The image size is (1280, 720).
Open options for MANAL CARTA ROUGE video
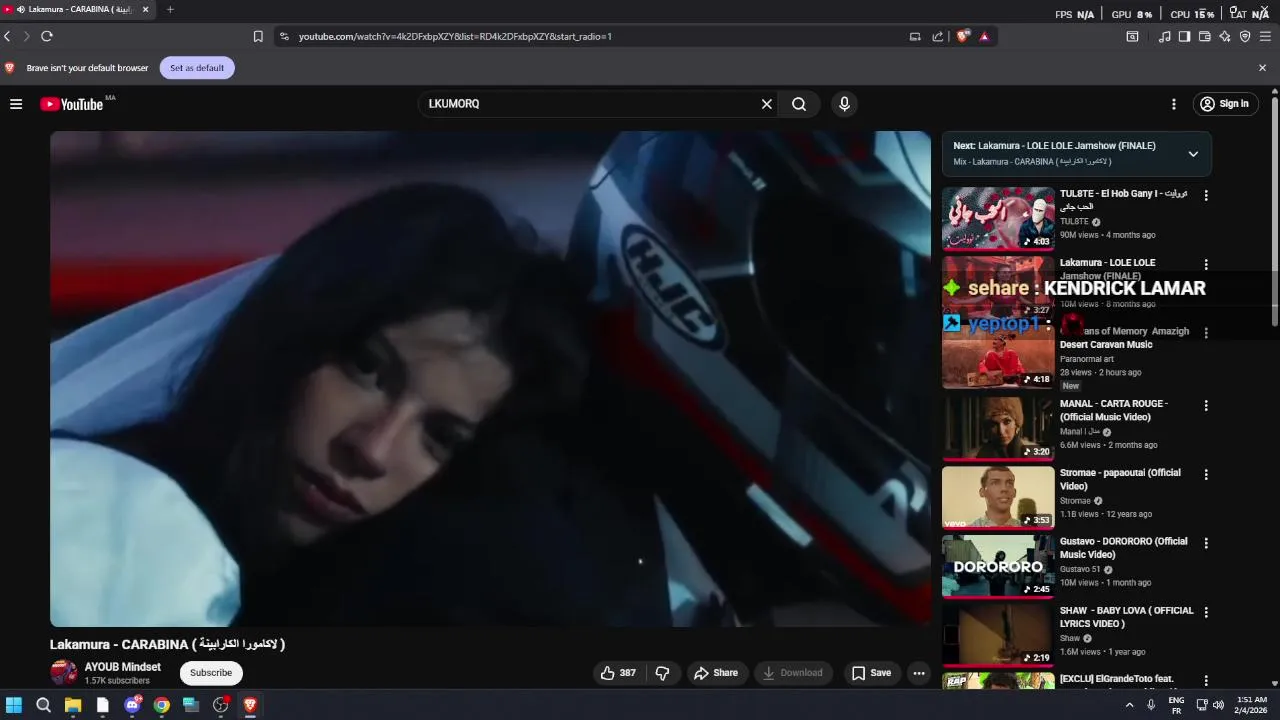1206,406
